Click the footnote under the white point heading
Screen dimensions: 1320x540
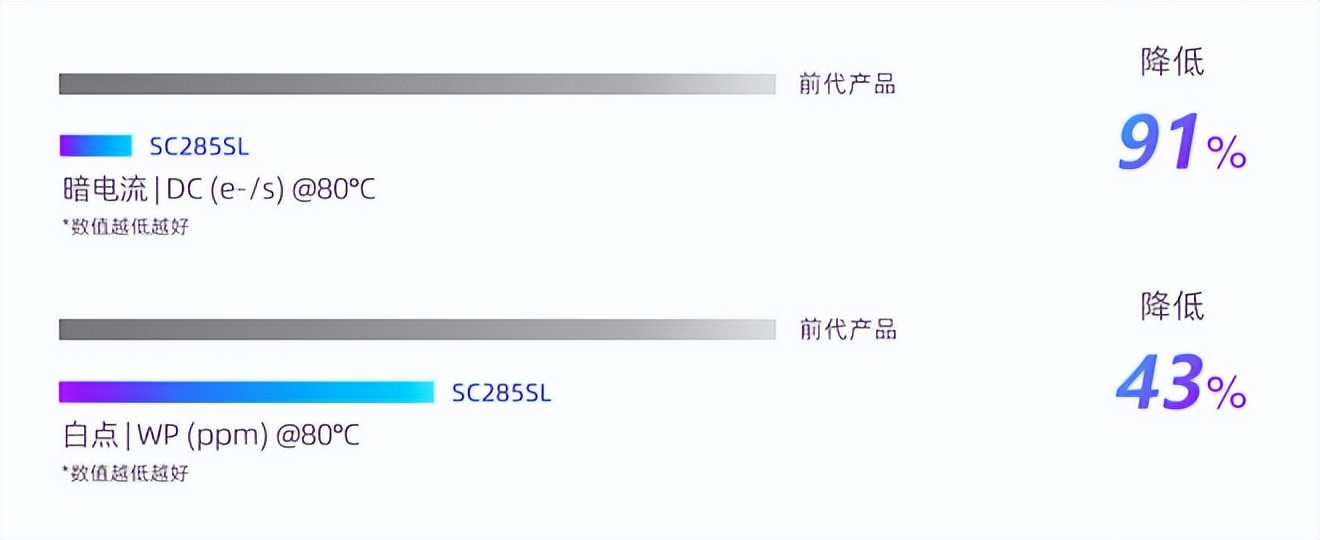click(x=125, y=473)
